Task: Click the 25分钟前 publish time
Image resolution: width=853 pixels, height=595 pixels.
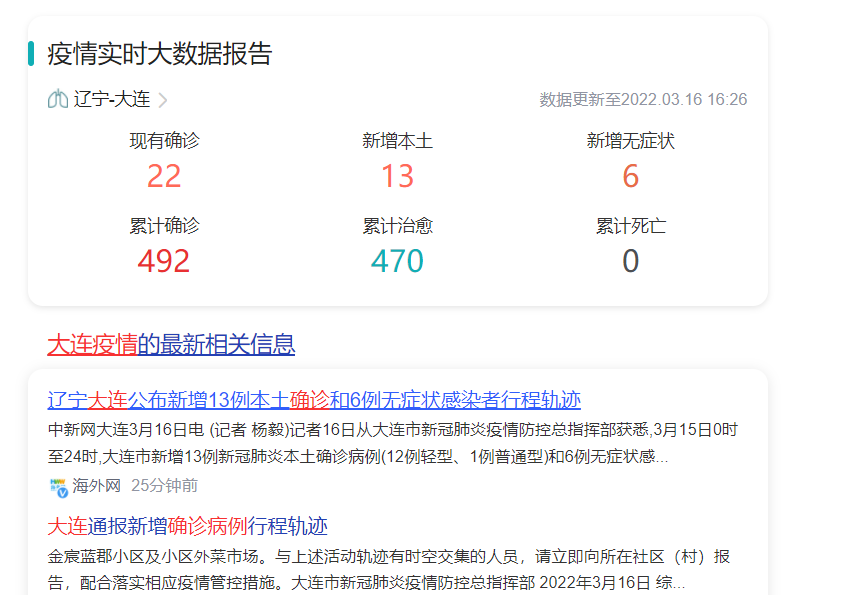Action: [x=164, y=486]
